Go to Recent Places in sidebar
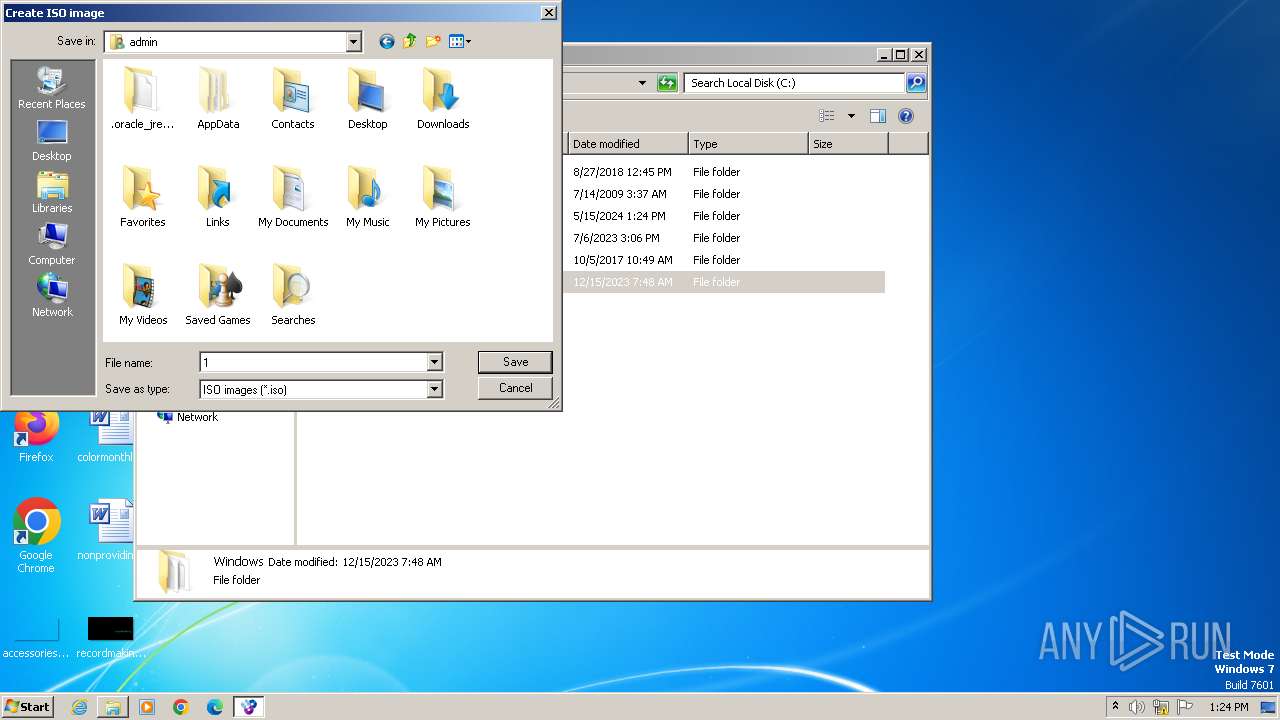This screenshot has width=1280, height=720. pyautogui.click(x=52, y=88)
